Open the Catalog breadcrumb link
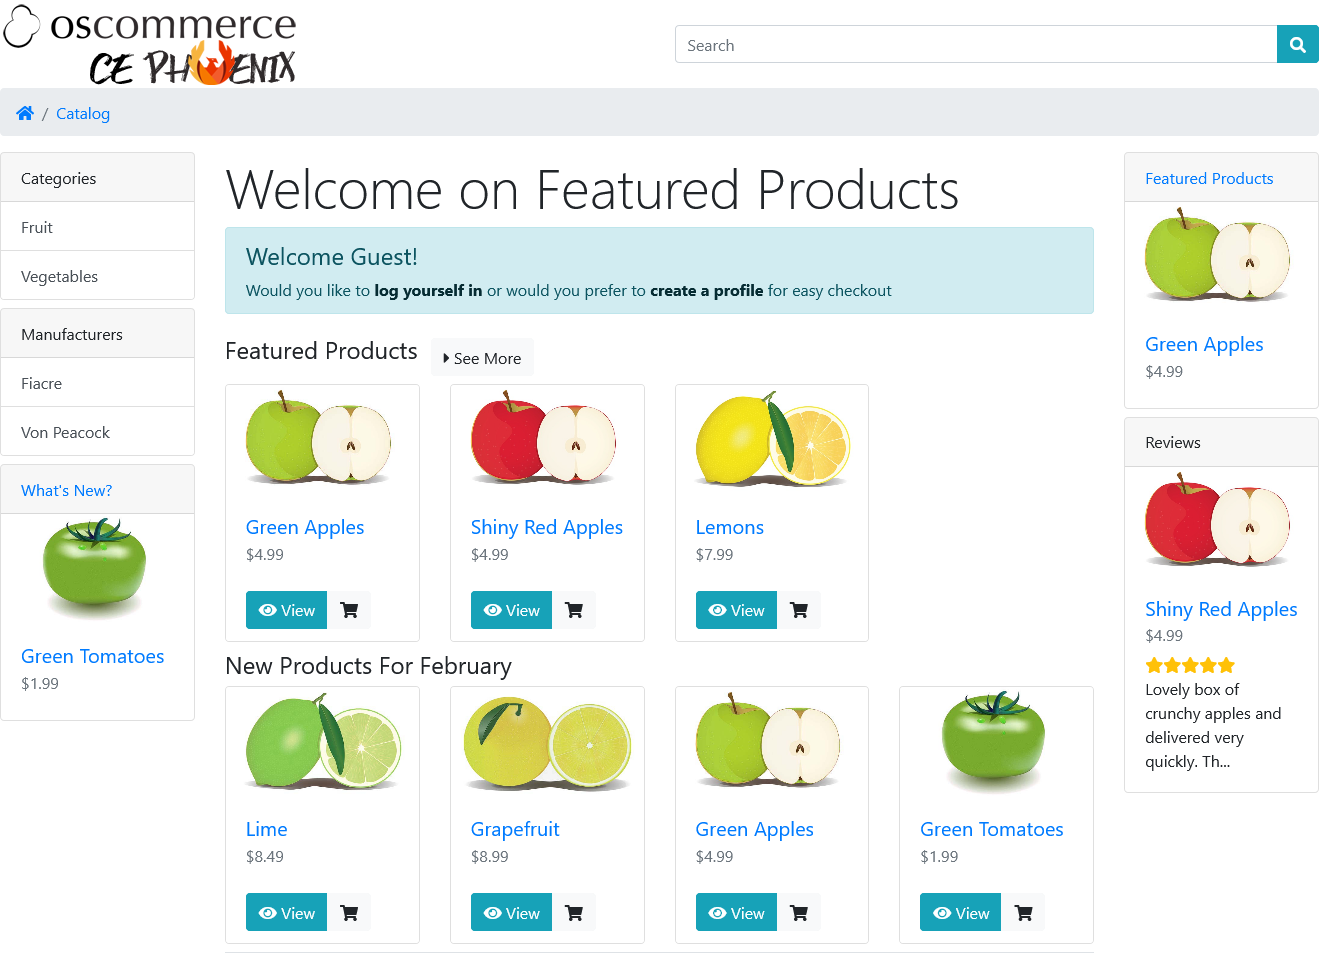 click(83, 114)
